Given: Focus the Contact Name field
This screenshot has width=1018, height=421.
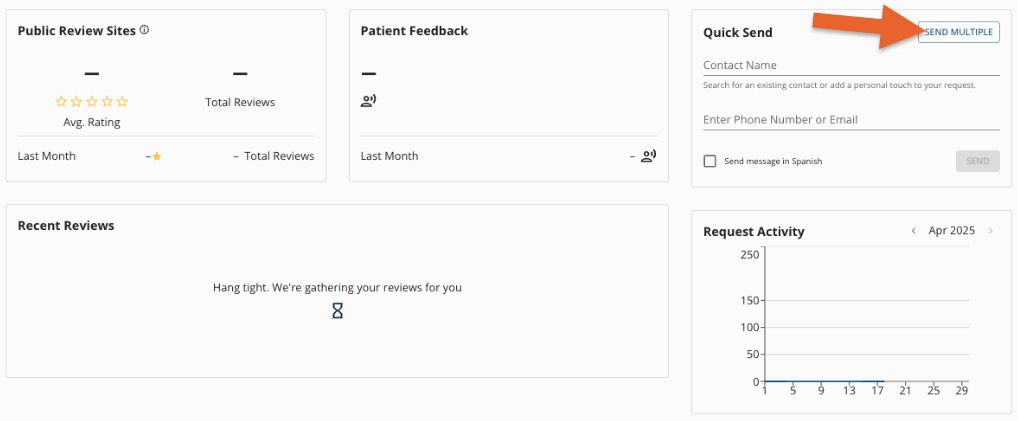Looking at the screenshot, I should (x=851, y=66).
